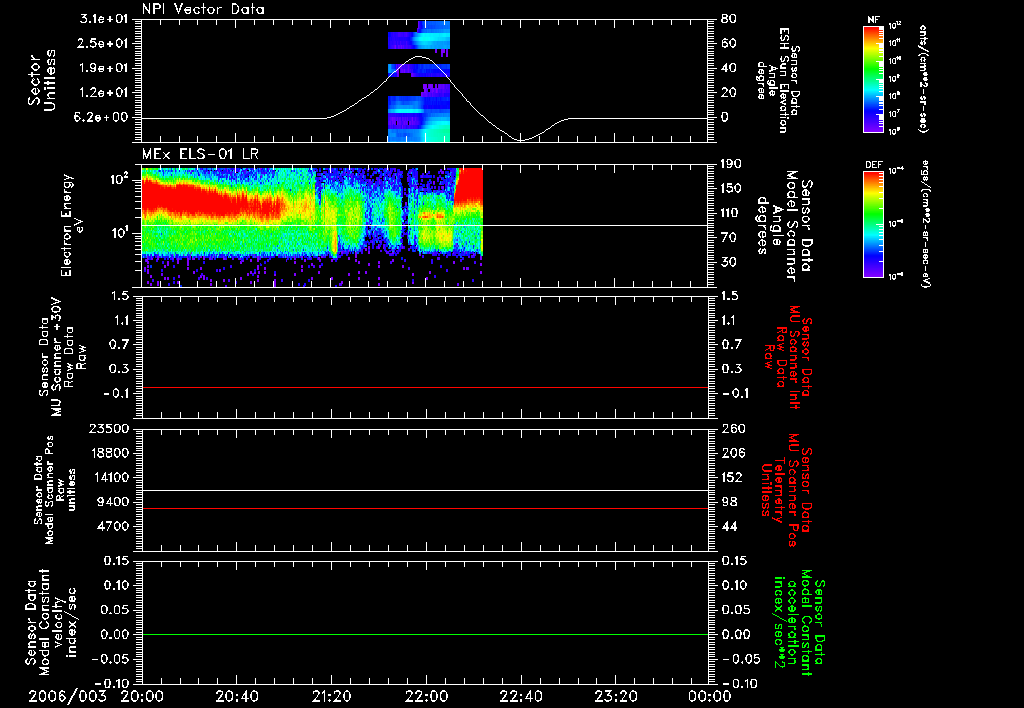1024x708 pixels.
Task: Click the '4700' scanner position tick value
Action: coord(115,526)
